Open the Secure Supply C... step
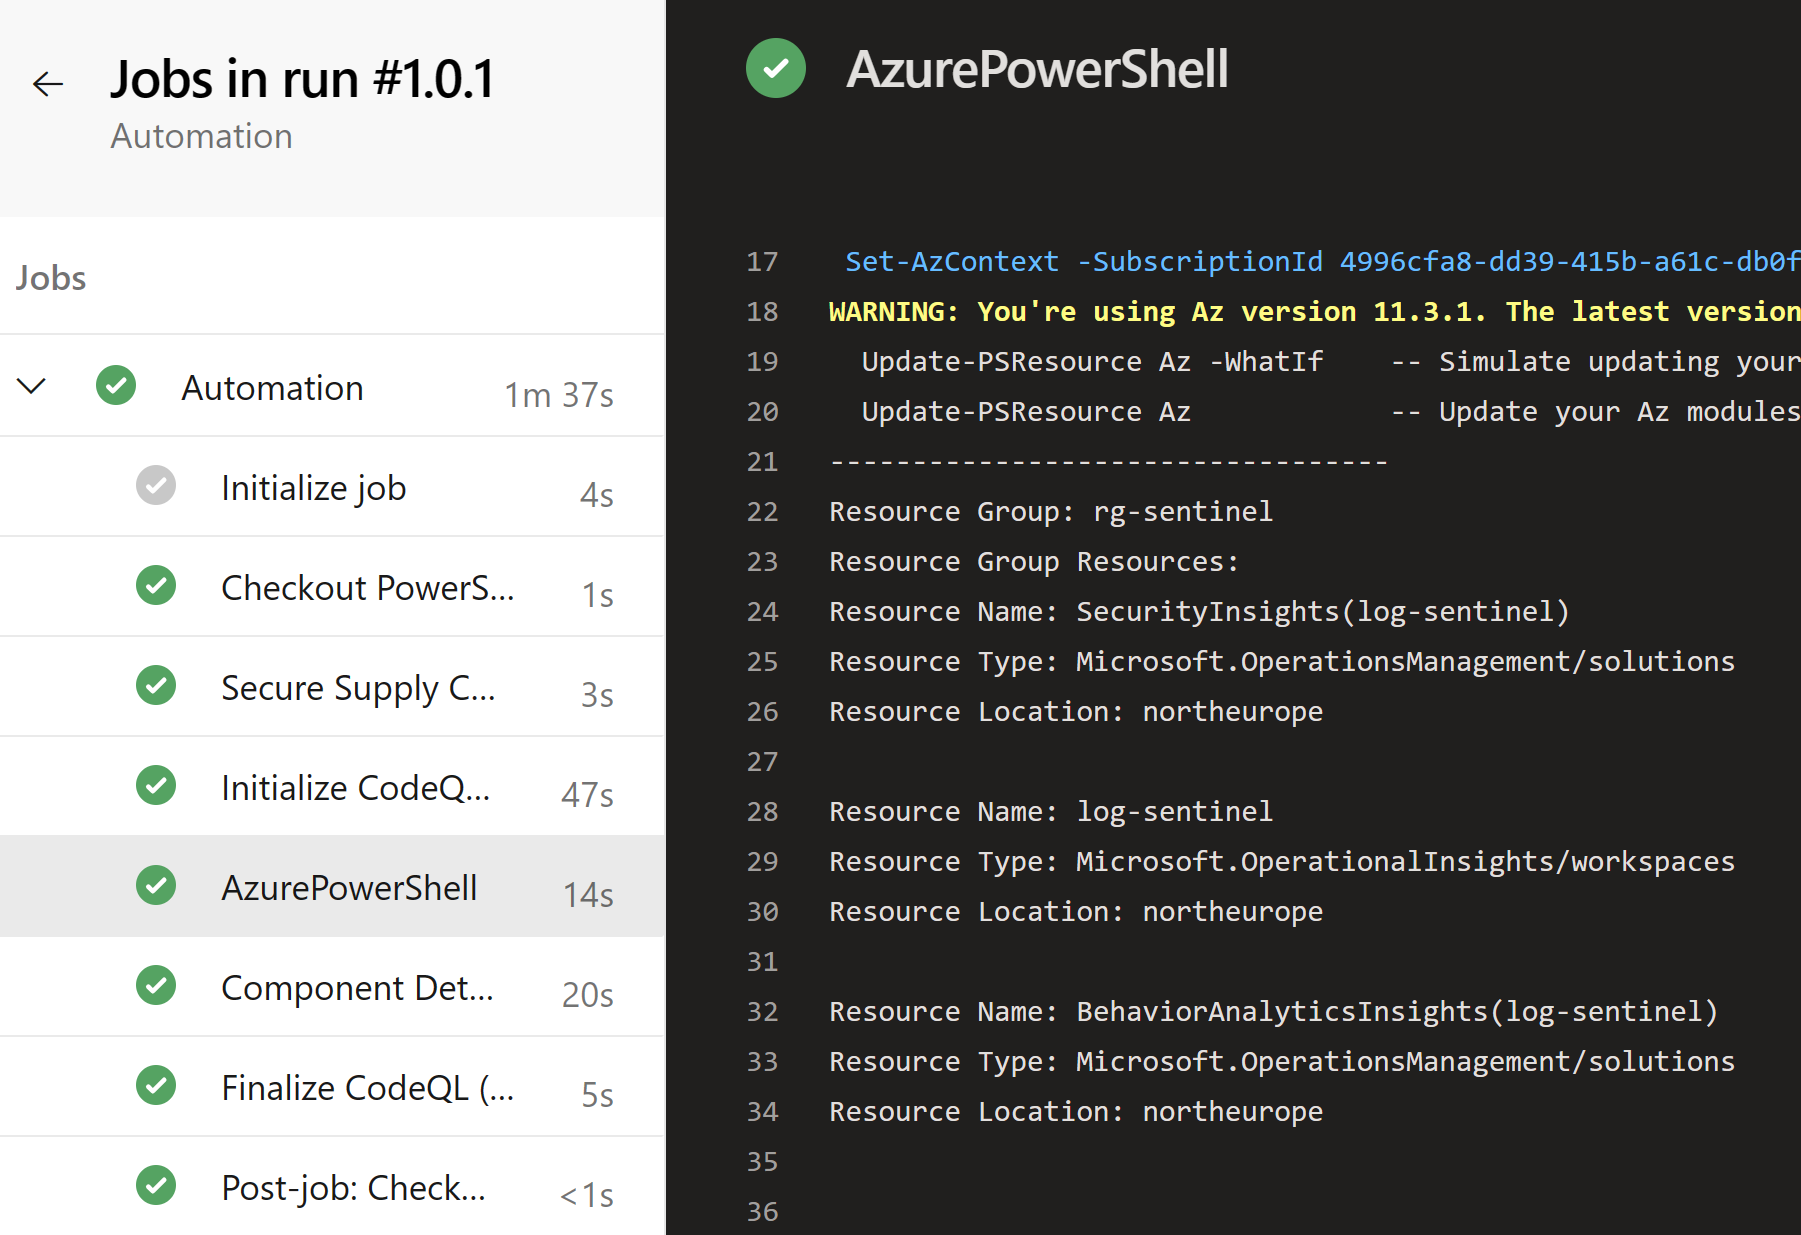 [x=332, y=687]
